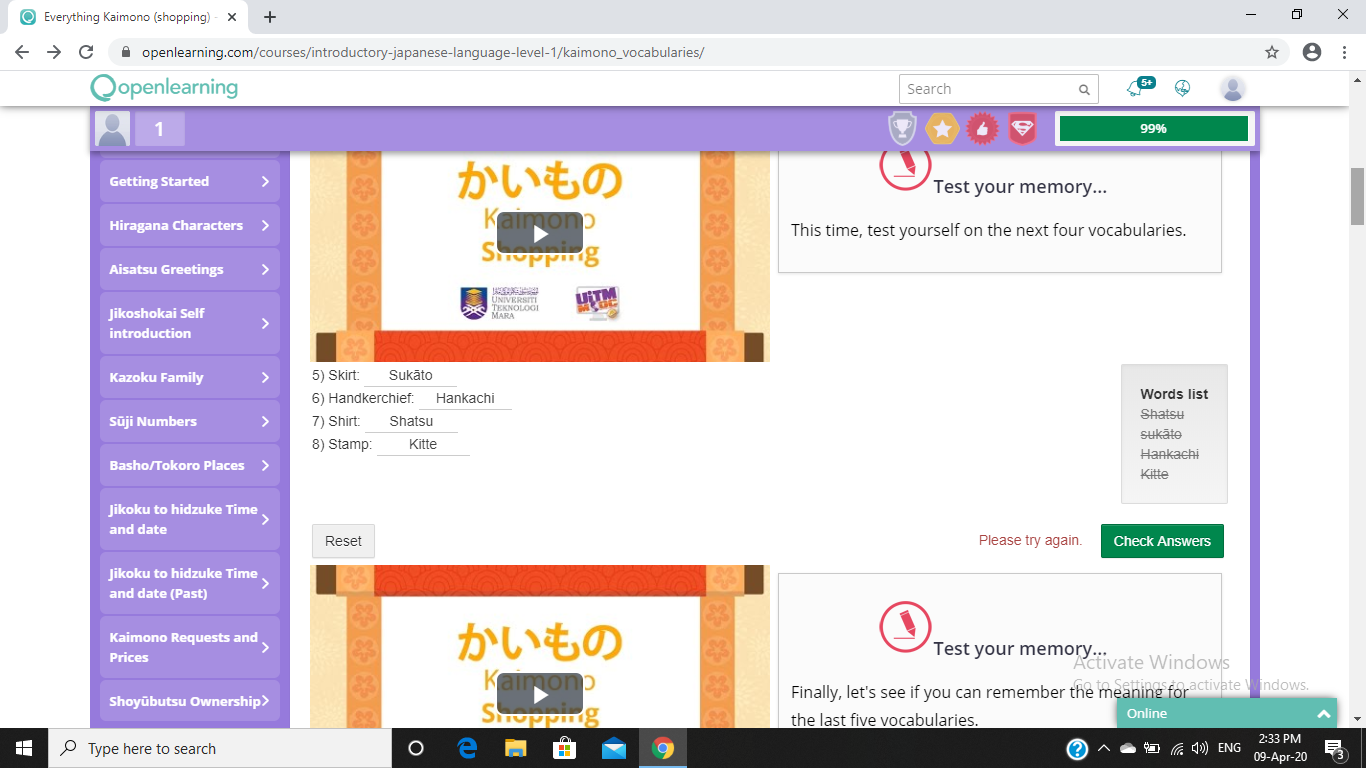1366x768 pixels.
Task: Click the Stamp answer field
Action: [422, 444]
